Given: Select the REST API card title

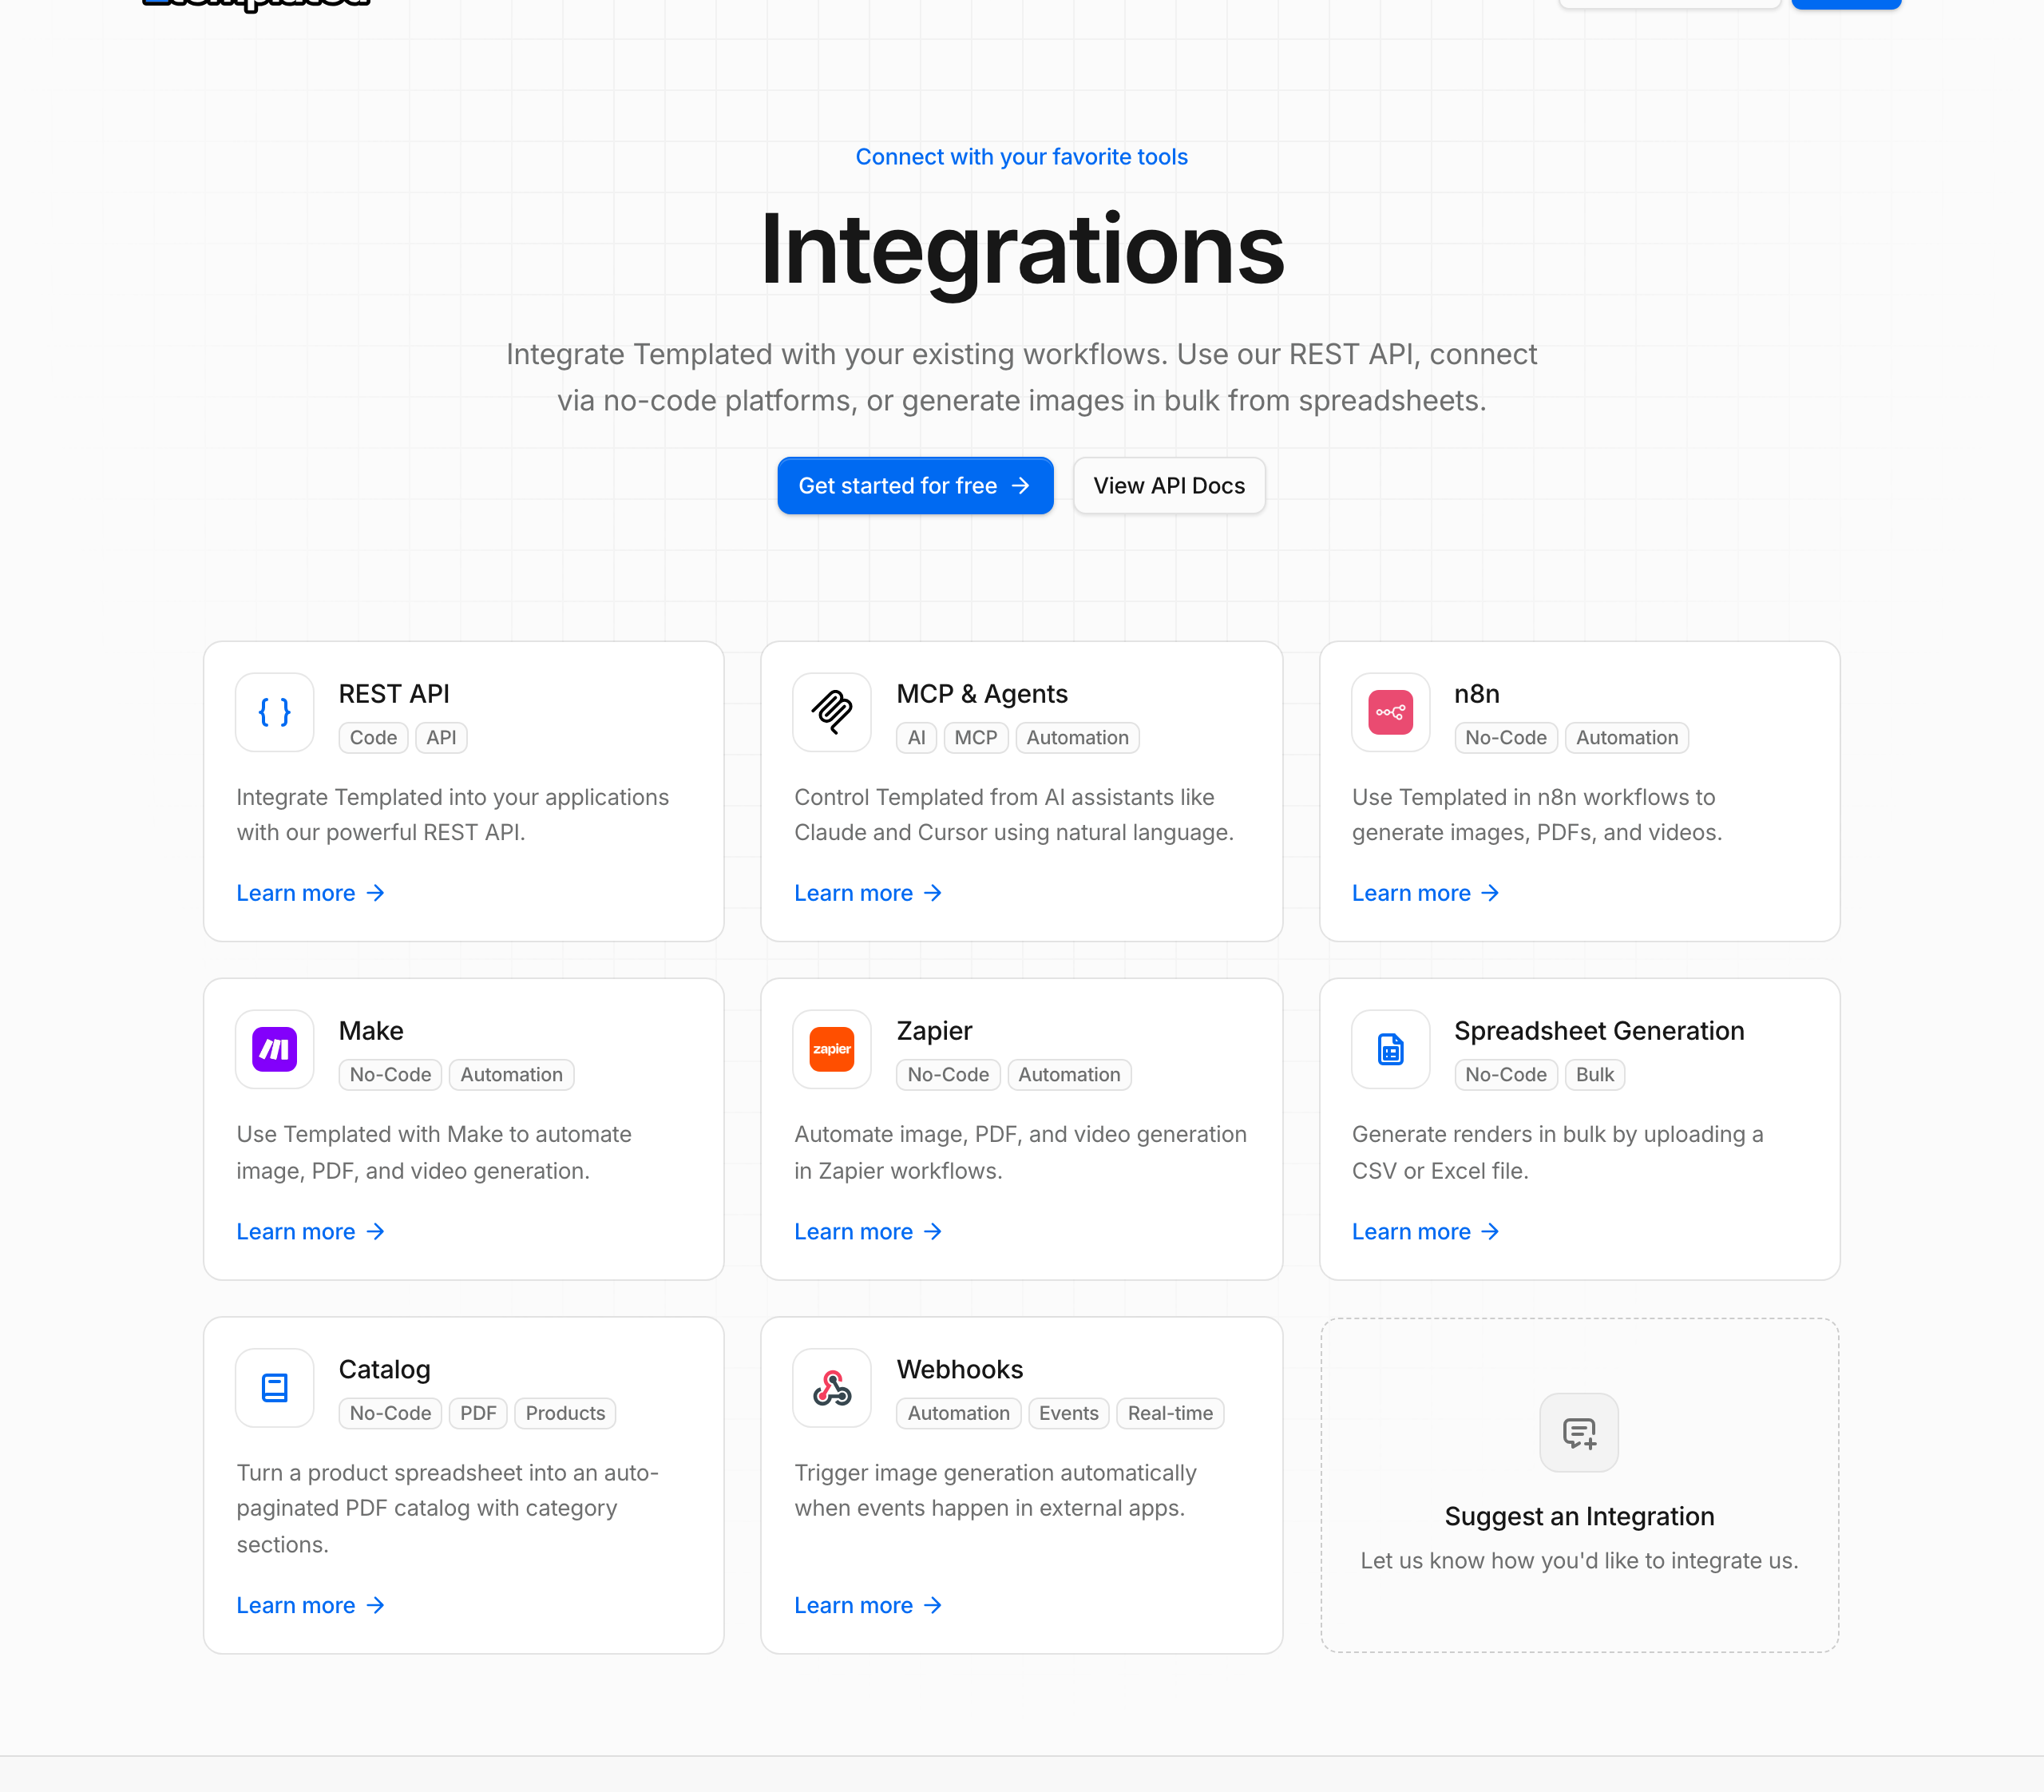Looking at the screenshot, I should (x=394, y=694).
